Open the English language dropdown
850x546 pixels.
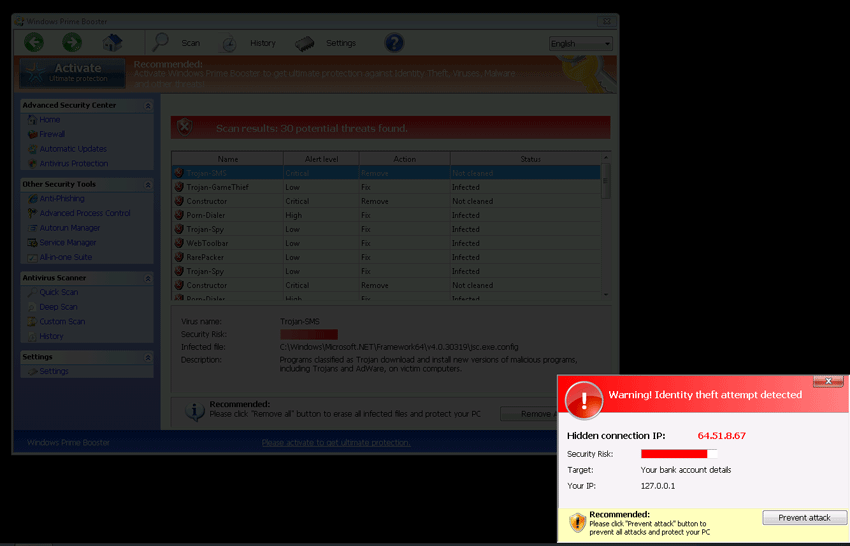pyautogui.click(x=580, y=44)
